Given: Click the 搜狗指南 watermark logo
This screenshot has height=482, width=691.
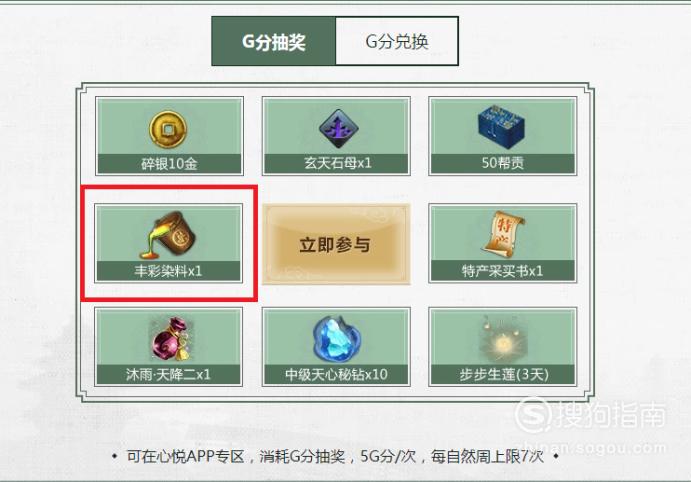Looking at the screenshot, I should (x=591, y=415).
